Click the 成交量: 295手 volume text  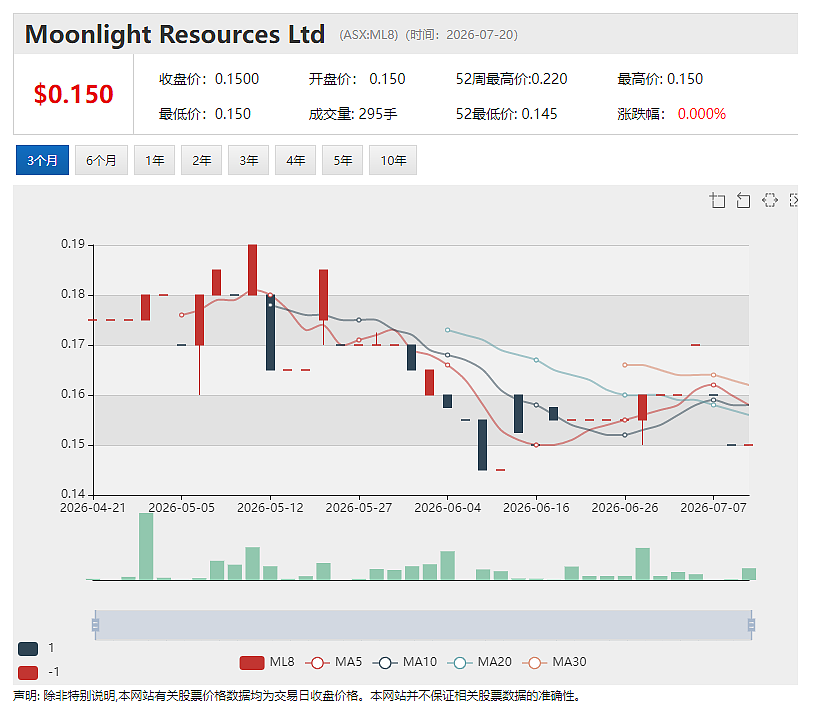click(353, 114)
